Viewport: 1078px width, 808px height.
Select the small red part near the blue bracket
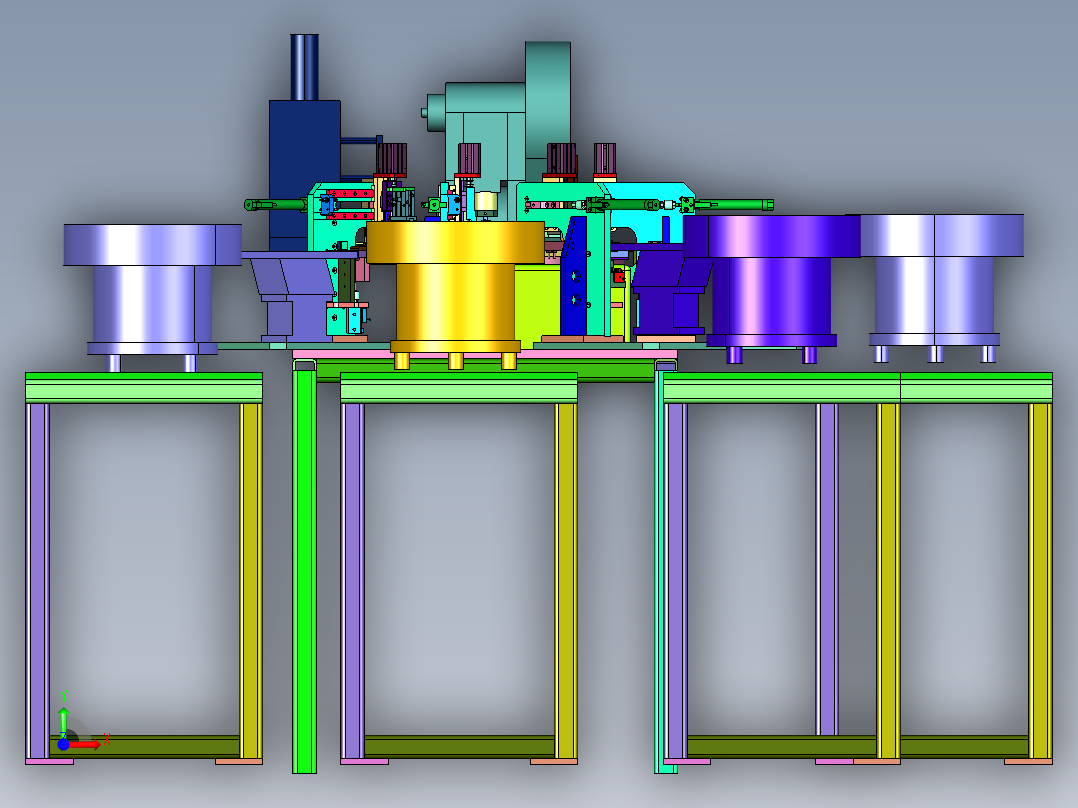tap(619, 276)
